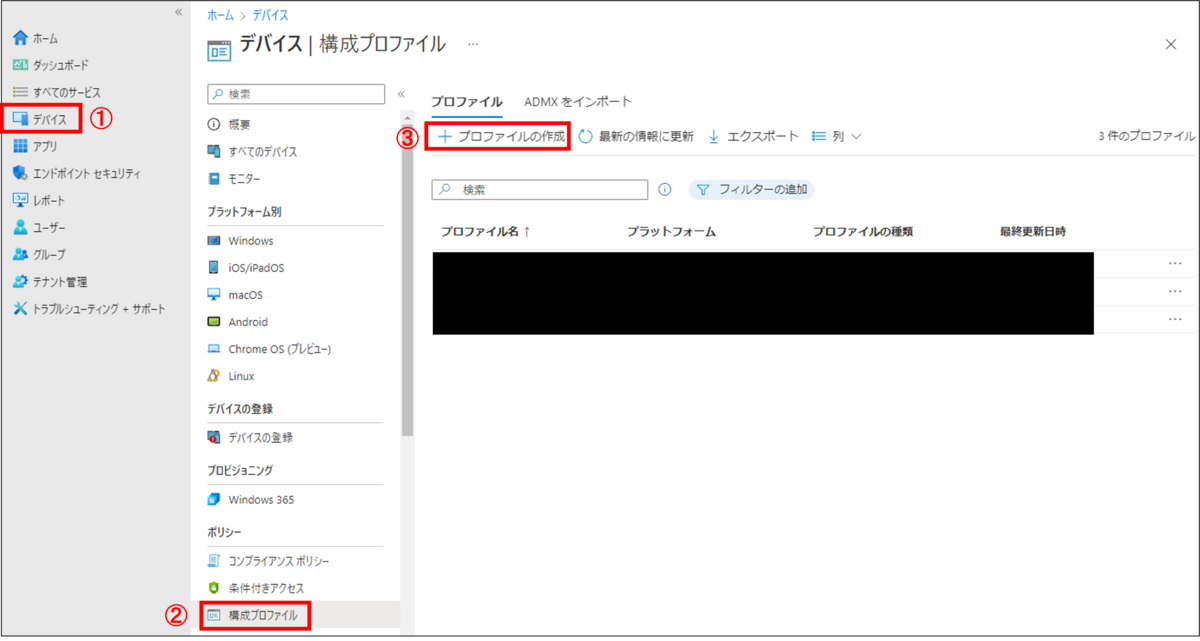Image resolution: width=1200 pixels, height=641 pixels.
Task: Open ellipsis menu of second profile row
Action: (x=1175, y=291)
